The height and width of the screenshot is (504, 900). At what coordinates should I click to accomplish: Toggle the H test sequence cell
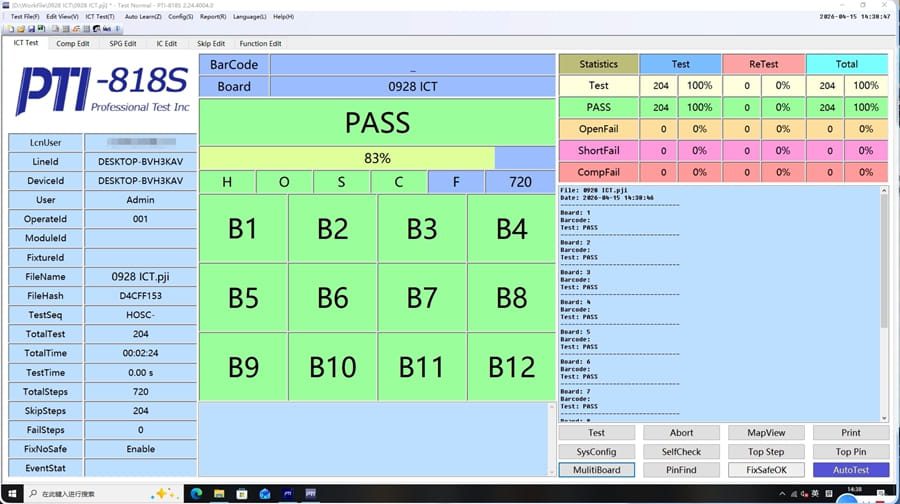click(x=227, y=182)
